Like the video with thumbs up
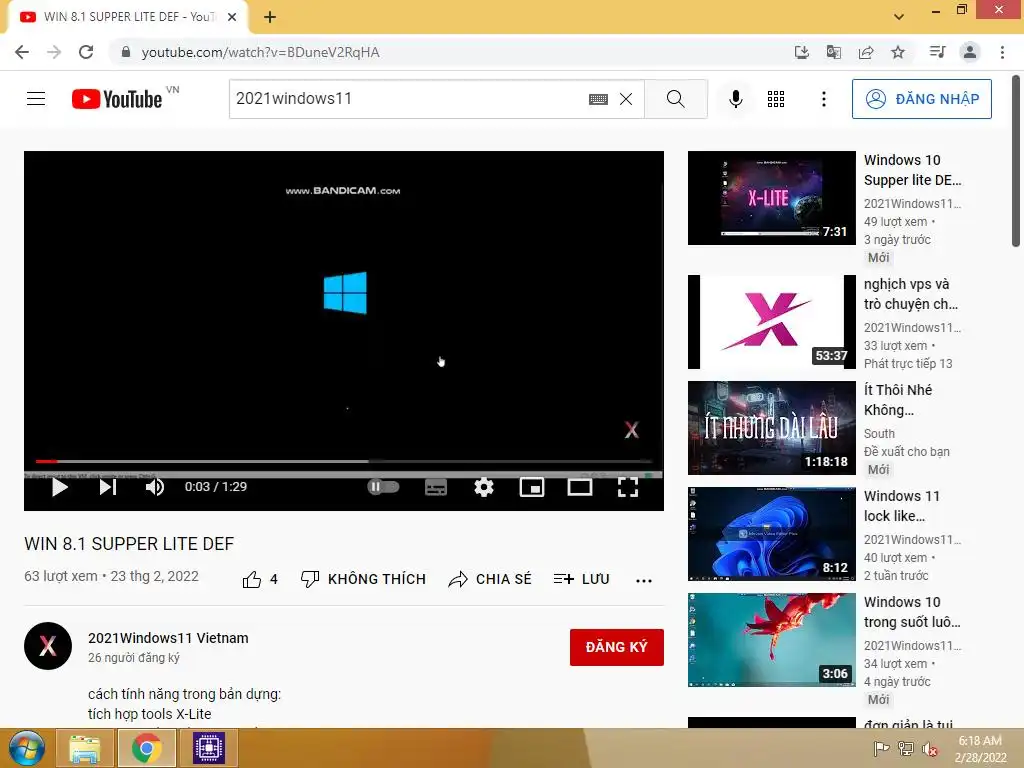Screen dimensions: 1024x768 pyautogui.click(x=260, y=579)
